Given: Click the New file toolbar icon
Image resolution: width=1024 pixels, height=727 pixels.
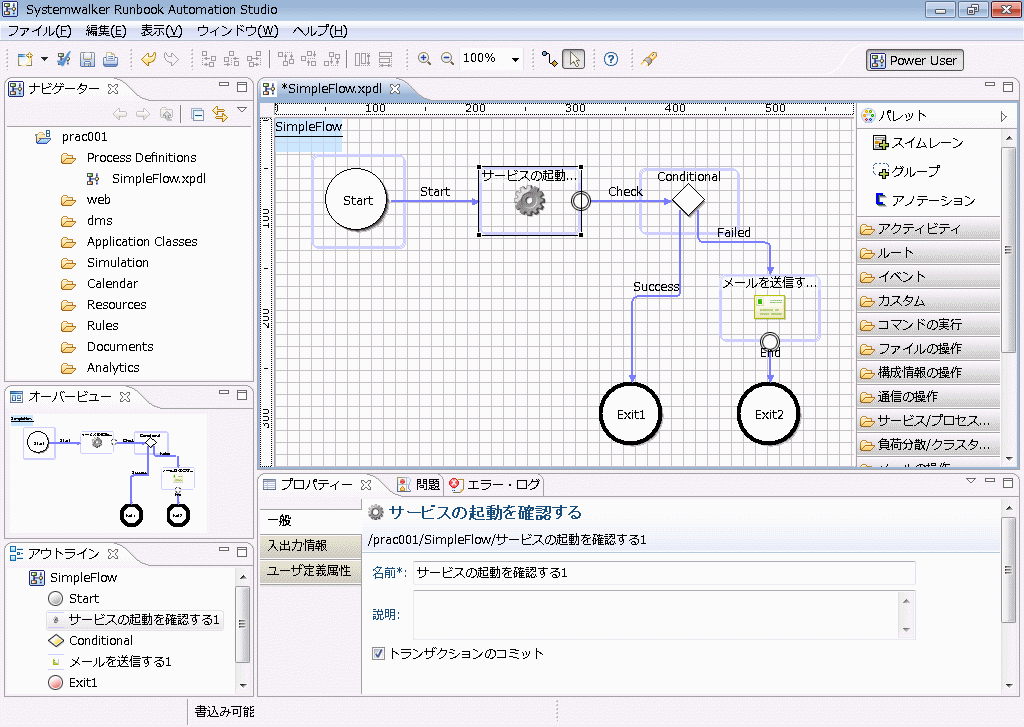Looking at the screenshot, I should tap(25, 59).
